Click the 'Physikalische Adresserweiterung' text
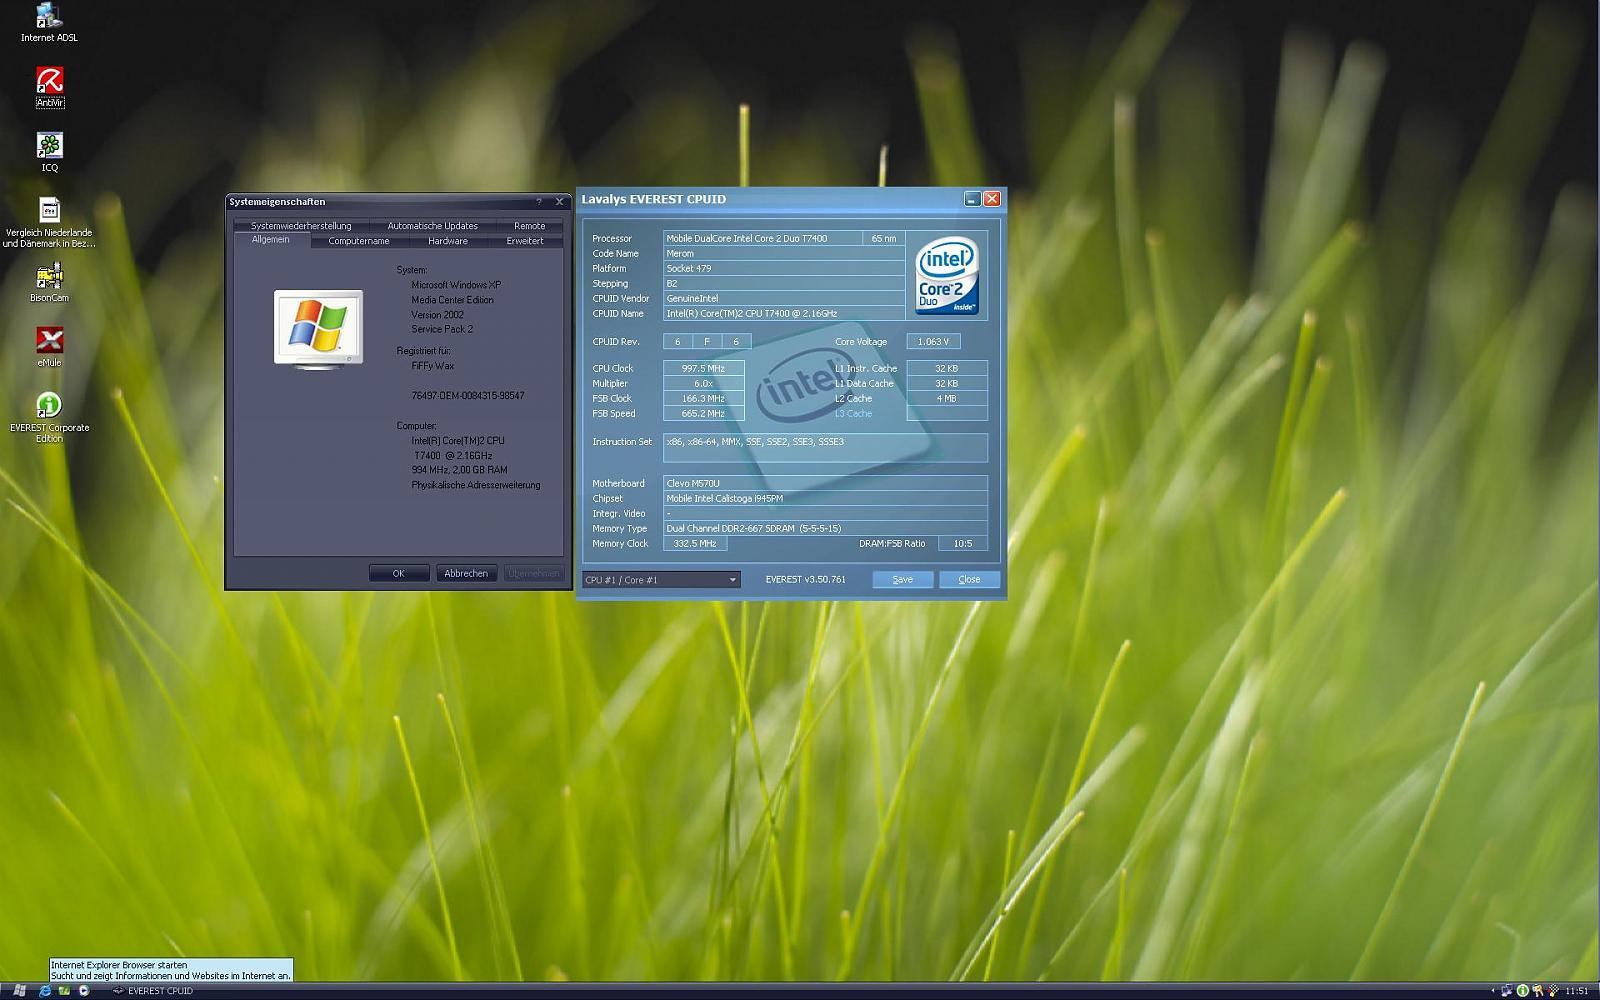Image resolution: width=1600 pixels, height=1000 pixels. coord(476,485)
